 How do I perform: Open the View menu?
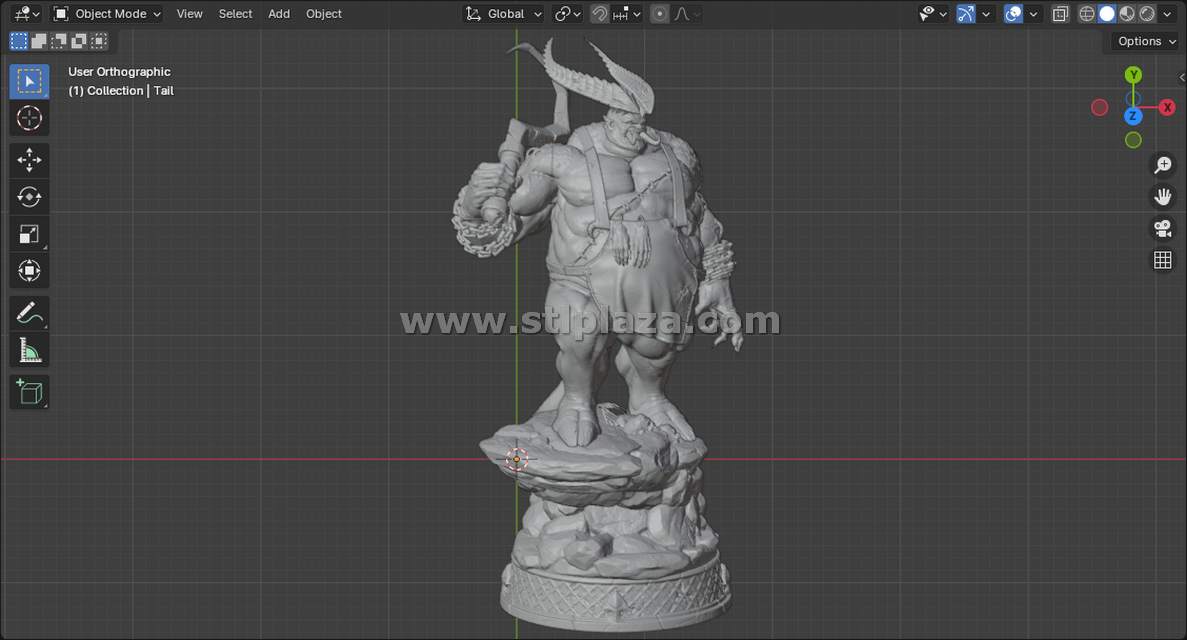[189, 14]
